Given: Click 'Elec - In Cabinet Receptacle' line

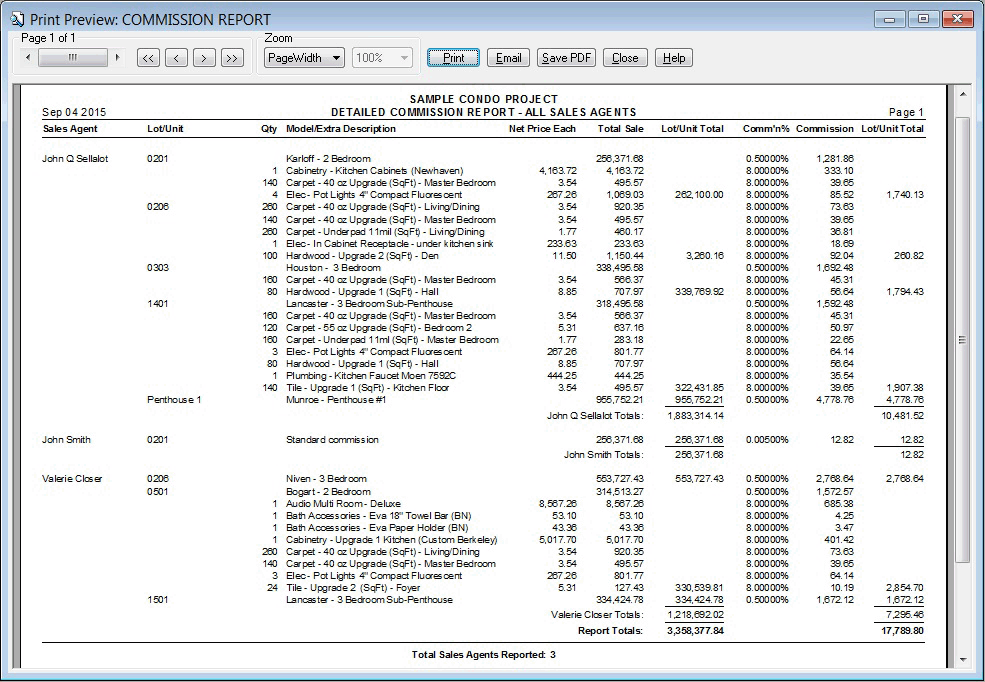Looking at the screenshot, I should click(389, 244).
